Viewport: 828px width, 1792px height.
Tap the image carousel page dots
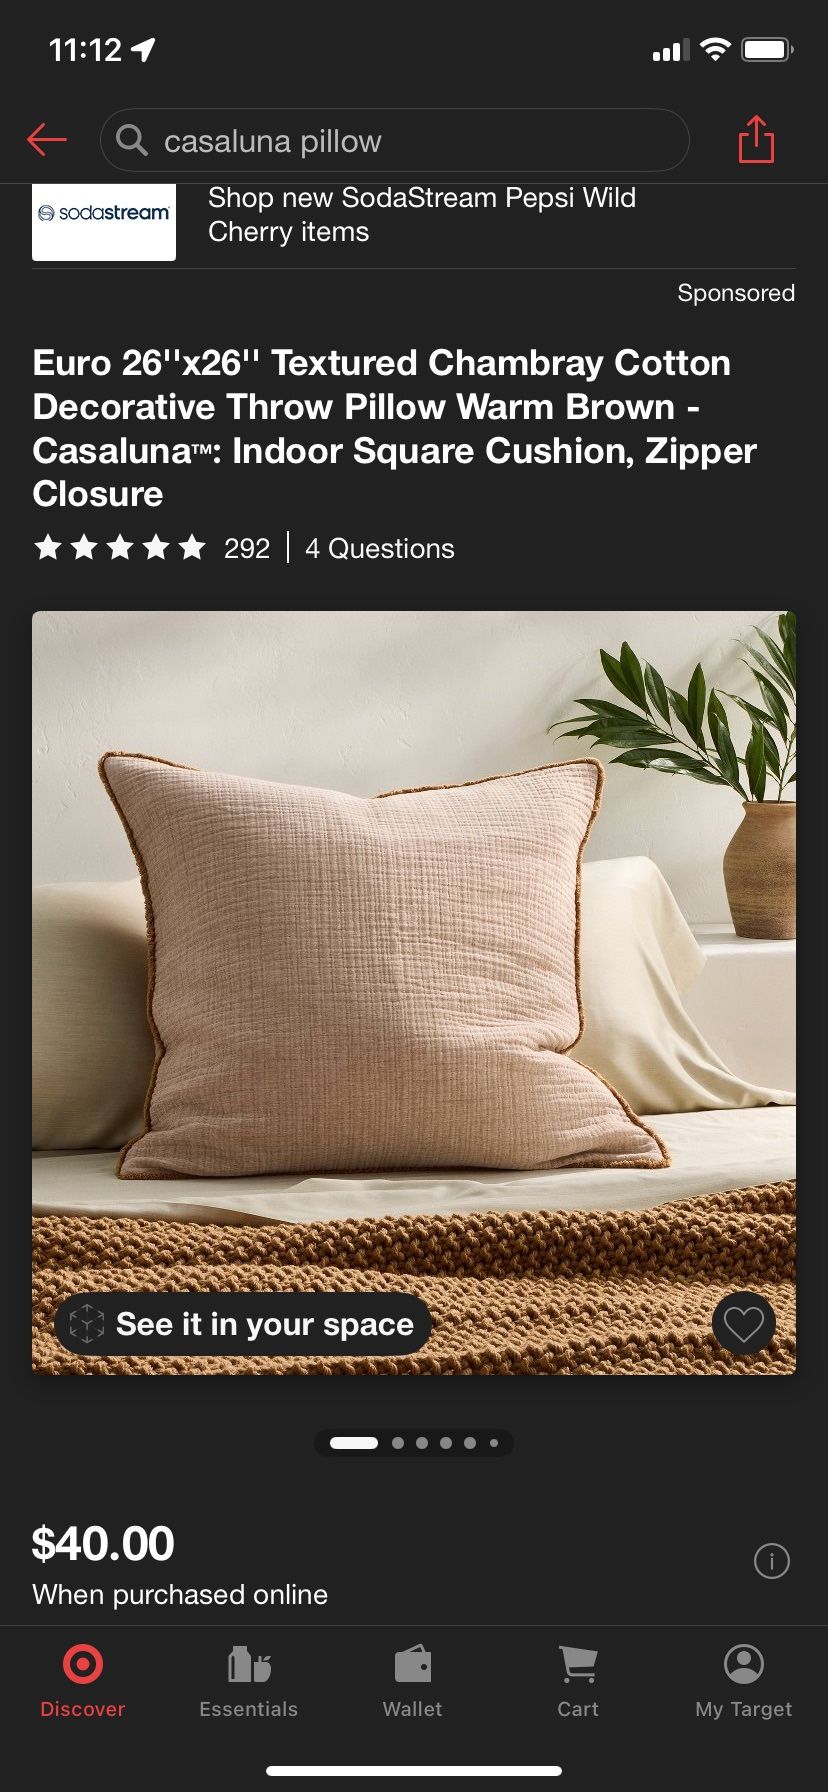pyautogui.click(x=414, y=1443)
